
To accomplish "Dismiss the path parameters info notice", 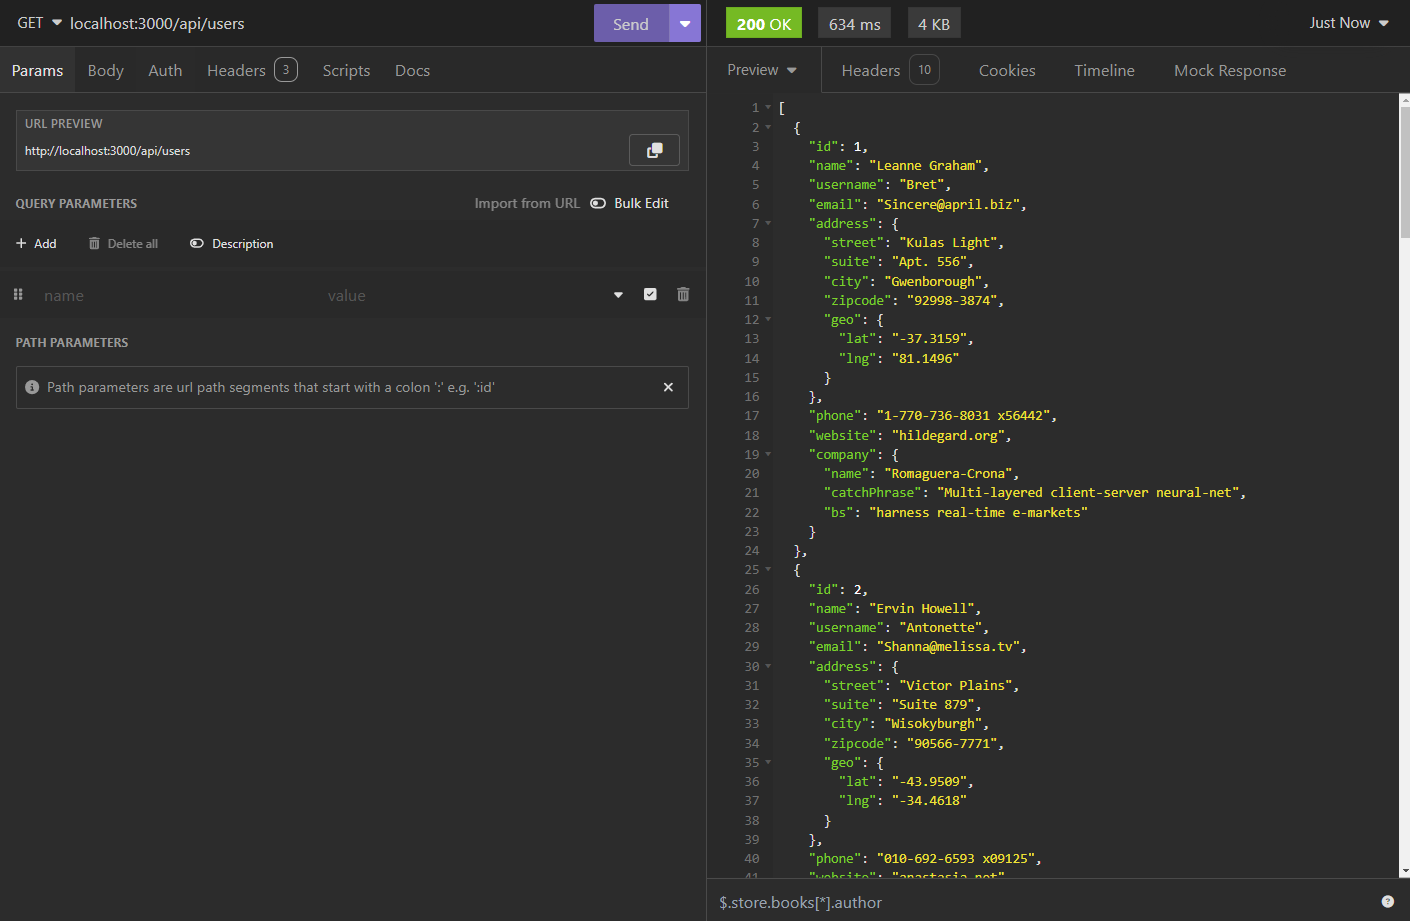I will click(x=668, y=387).
